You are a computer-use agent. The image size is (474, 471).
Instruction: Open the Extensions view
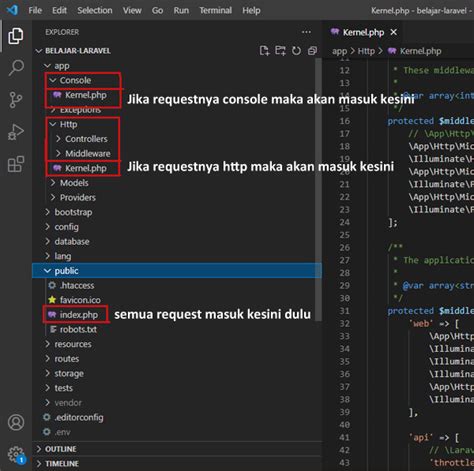(16, 164)
